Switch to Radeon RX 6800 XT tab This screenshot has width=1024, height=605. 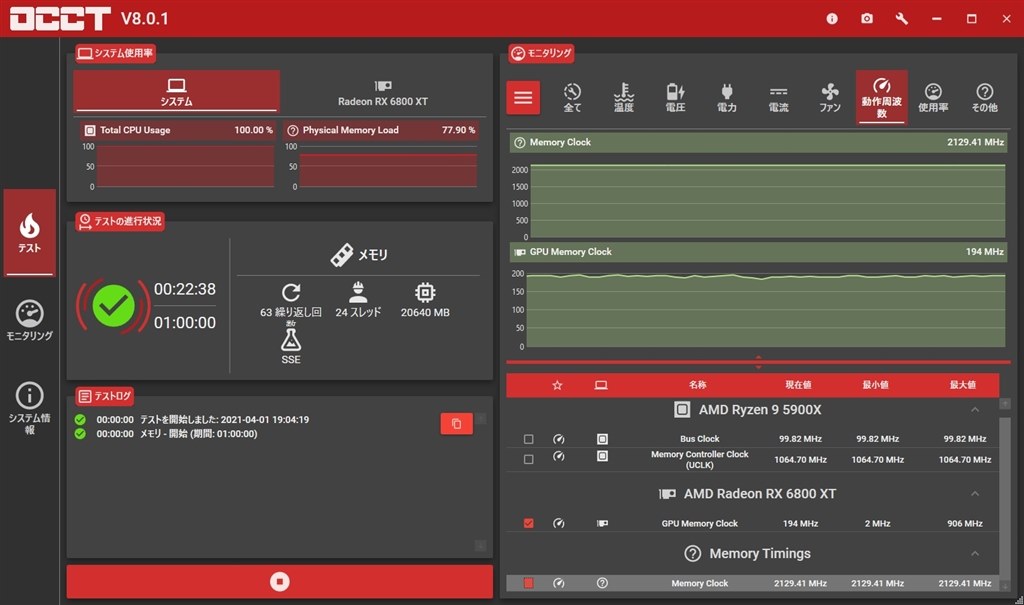pyautogui.click(x=383, y=93)
